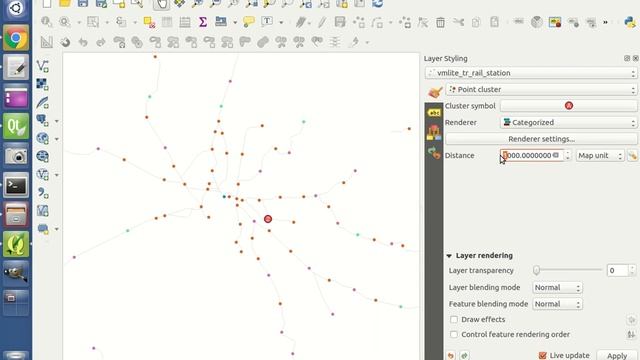Click the undo style icon at panel bottom

coord(451,356)
